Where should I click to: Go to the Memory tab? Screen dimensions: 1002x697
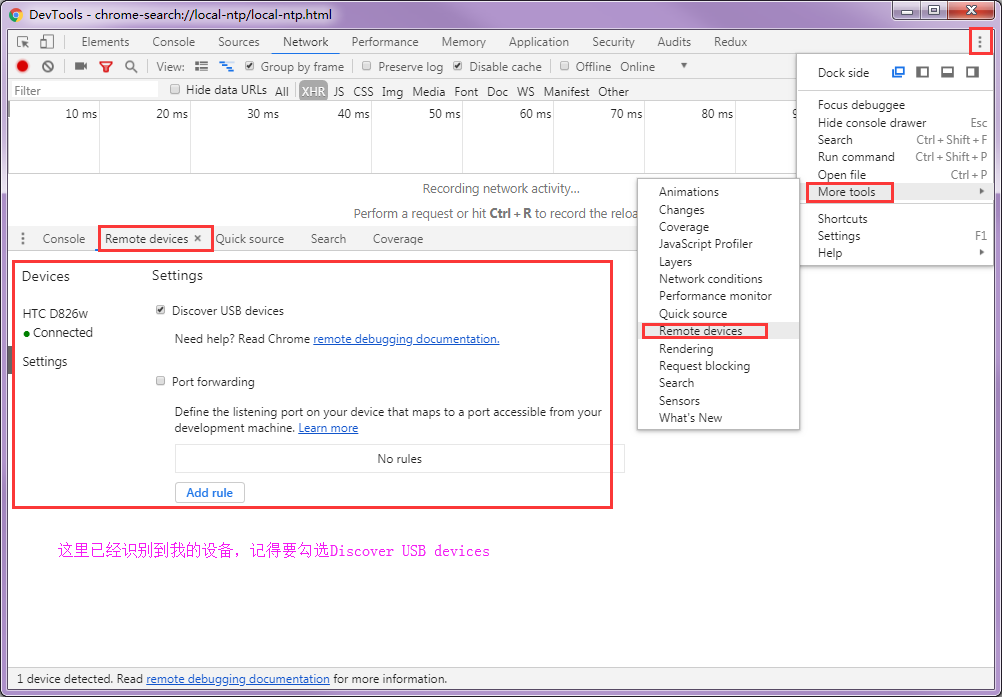coord(463,42)
